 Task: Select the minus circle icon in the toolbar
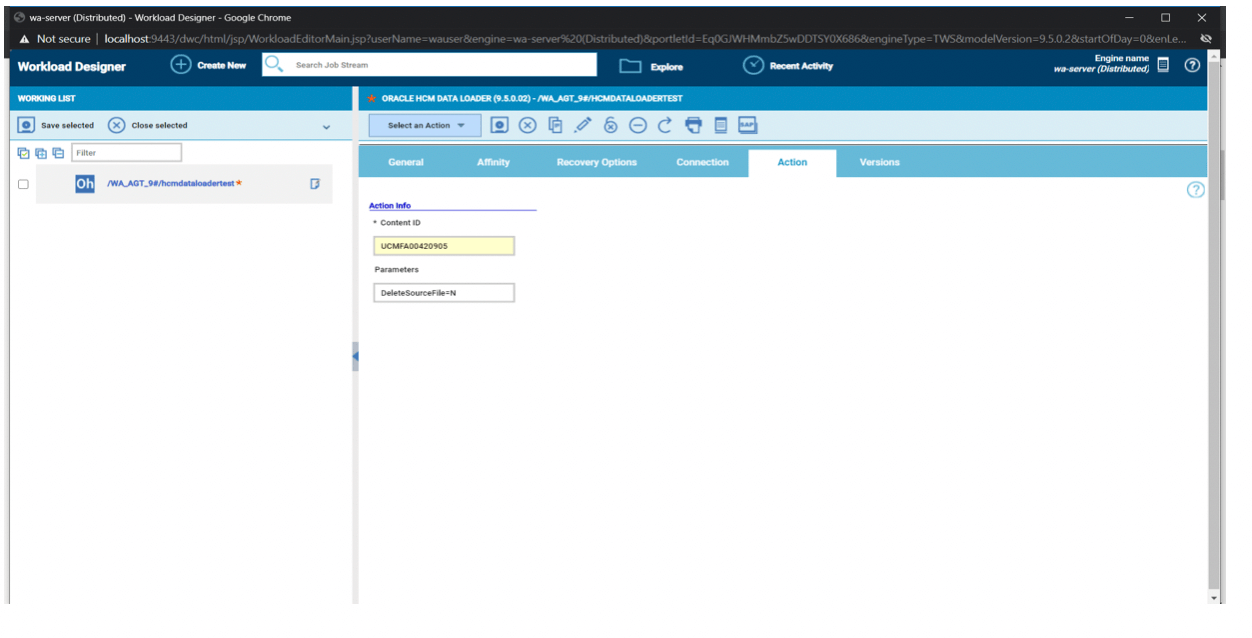point(638,125)
